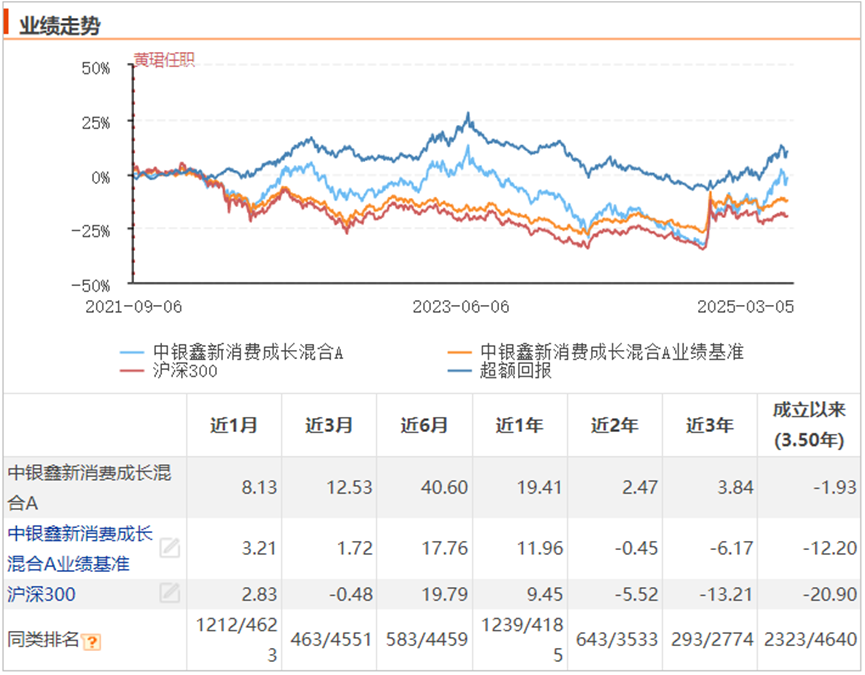Select the 近1年 column header
This screenshot has height=675, width=865.
click(519, 425)
